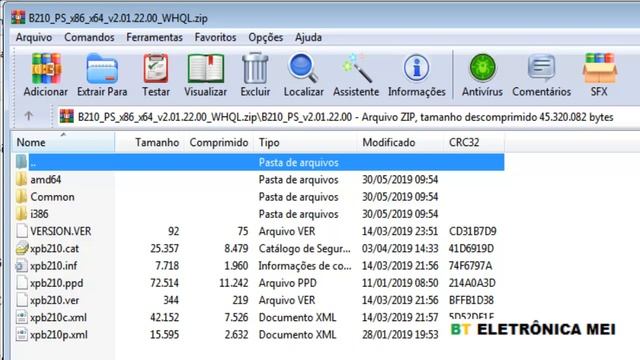Sort by the Nome column header
This screenshot has height=360, width=640.
(x=63, y=142)
